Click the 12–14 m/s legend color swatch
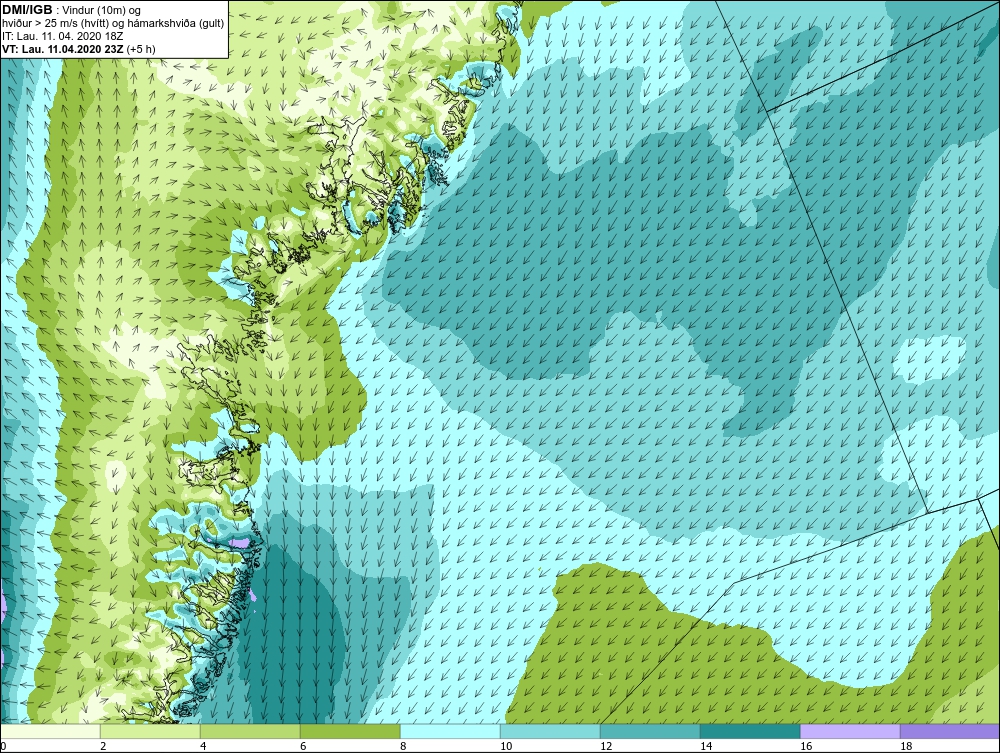Screen dimensions: 1000x753 click(650, 731)
